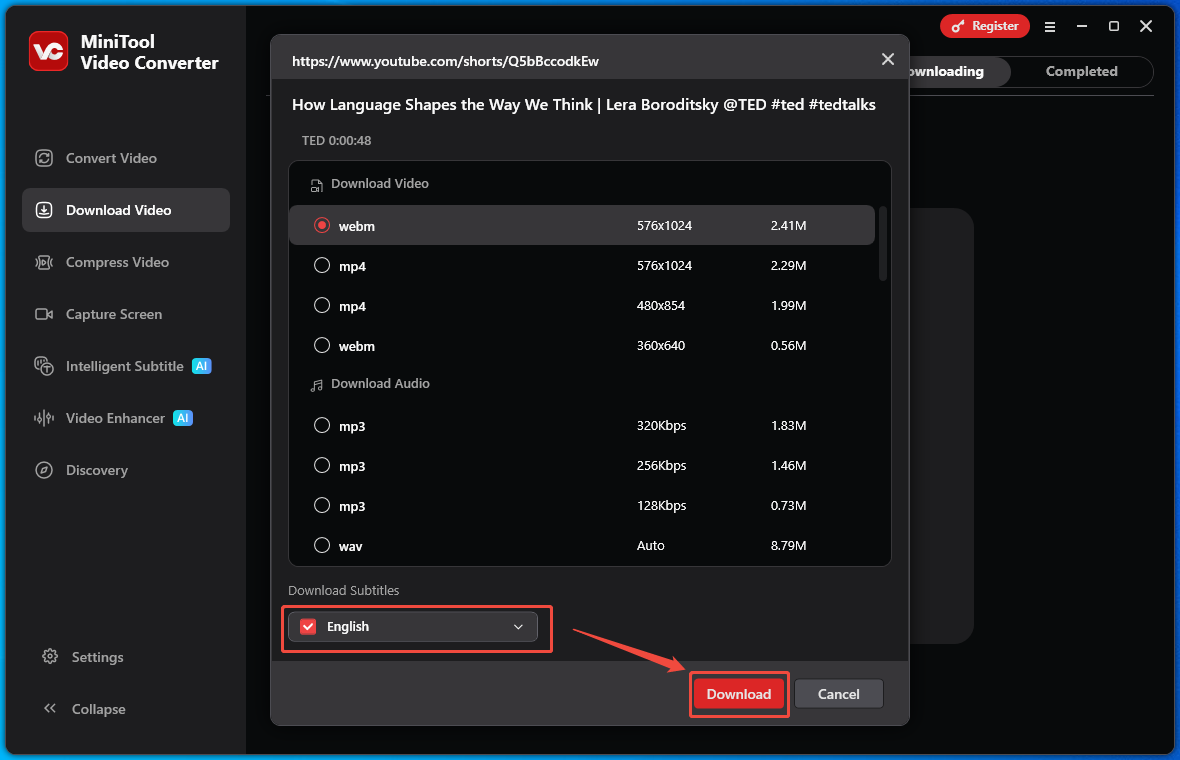The image size is (1180, 760).
Task: Click the Download Video section header icon
Action: [x=317, y=184]
